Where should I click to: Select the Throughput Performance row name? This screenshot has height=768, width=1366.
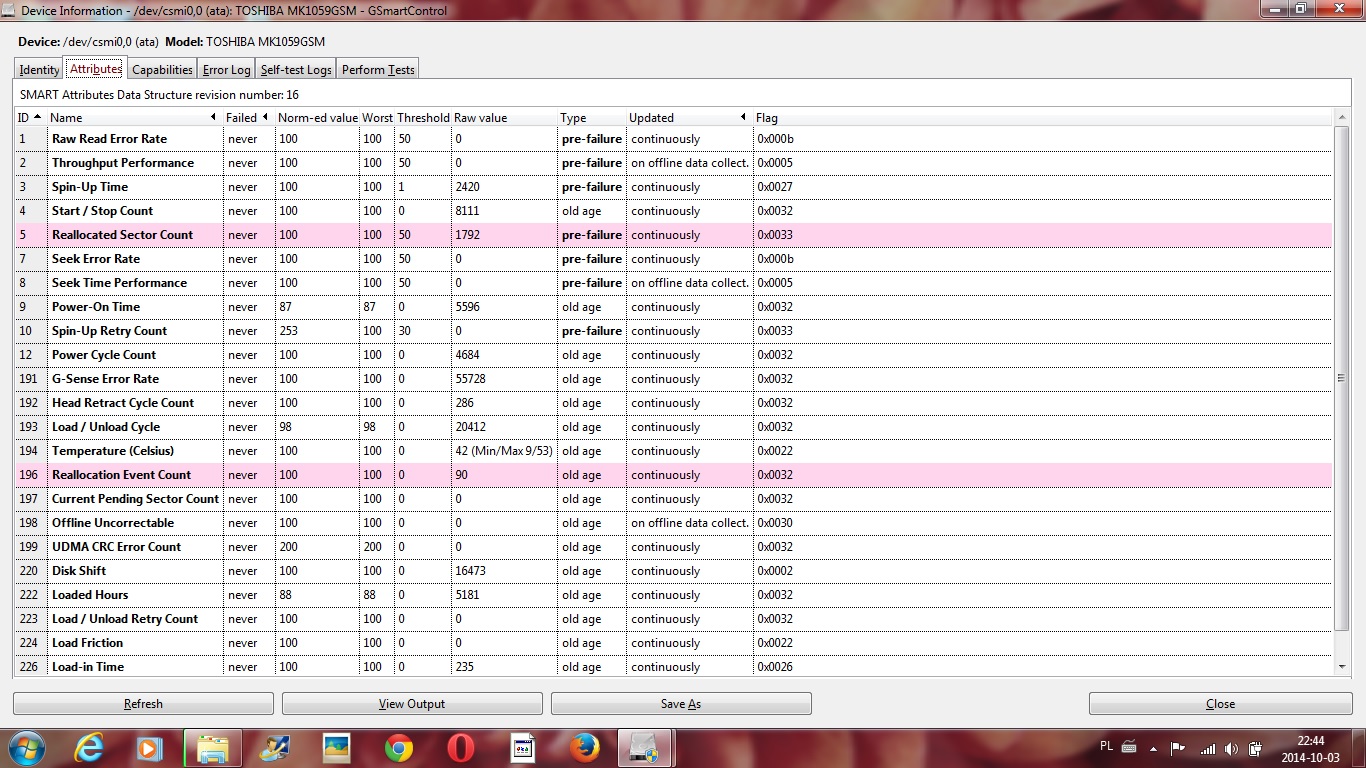tap(123, 163)
